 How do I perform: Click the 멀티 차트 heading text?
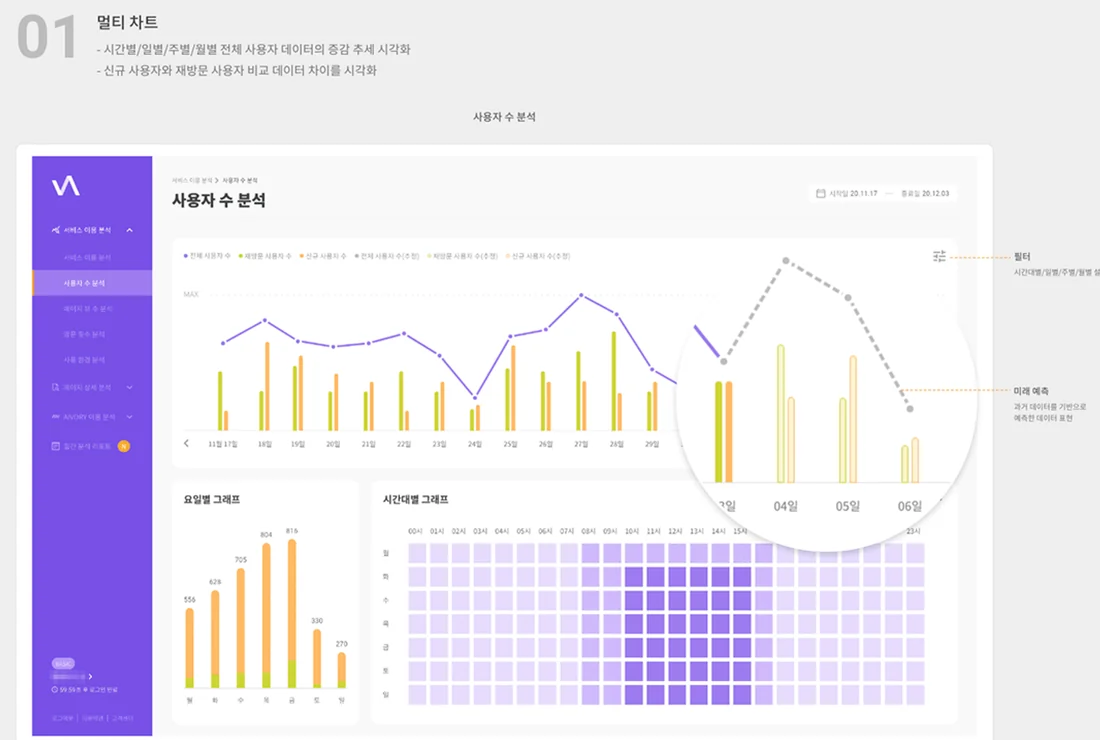[127, 22]
